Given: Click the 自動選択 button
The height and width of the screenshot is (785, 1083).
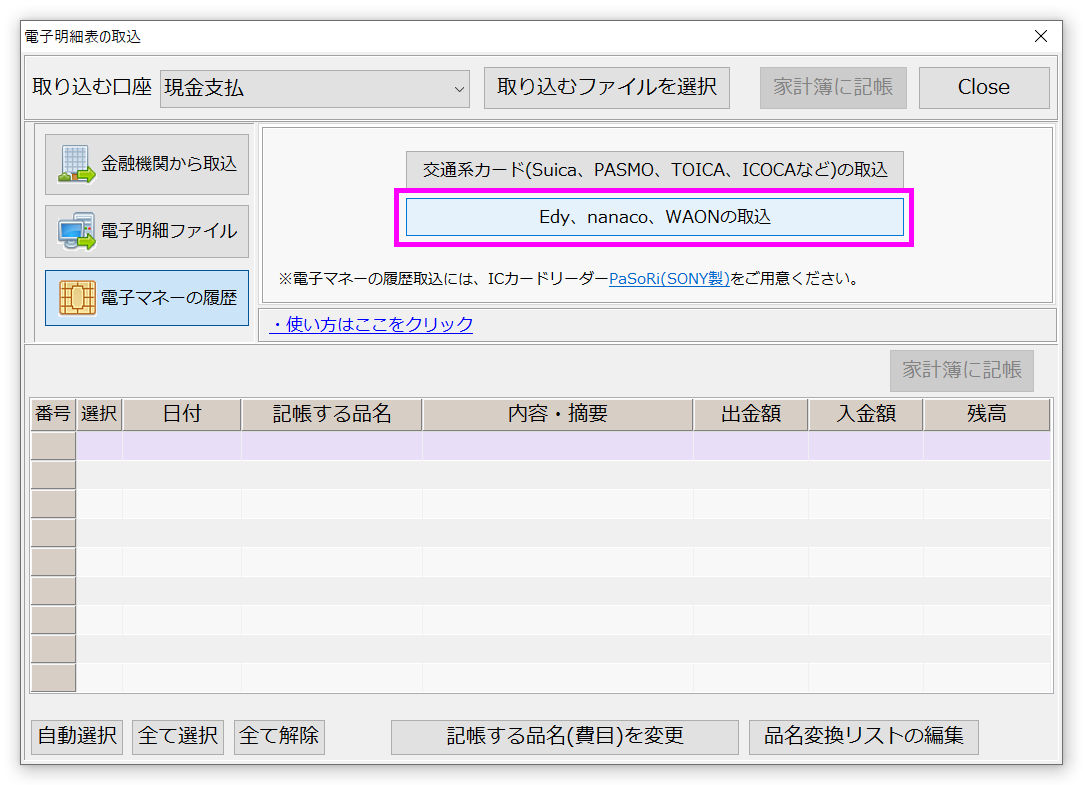Looking at the screenshot, I should click(x=77, y=737).
